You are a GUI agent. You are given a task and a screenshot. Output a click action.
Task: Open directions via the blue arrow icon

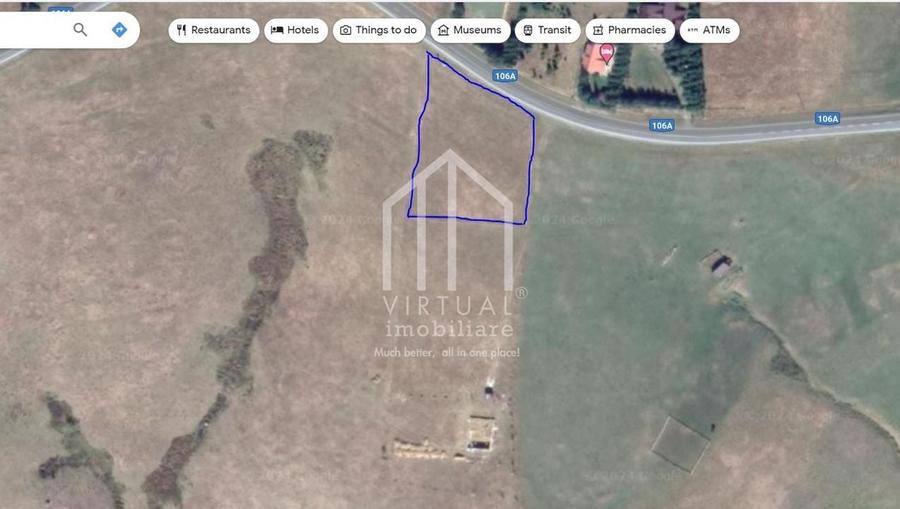click(x=119, y=30)
